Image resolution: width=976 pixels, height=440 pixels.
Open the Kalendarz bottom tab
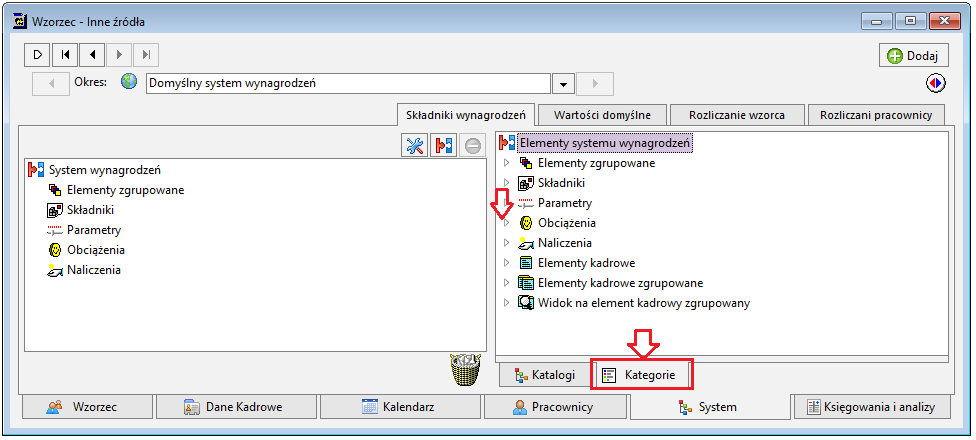(401, 407)
